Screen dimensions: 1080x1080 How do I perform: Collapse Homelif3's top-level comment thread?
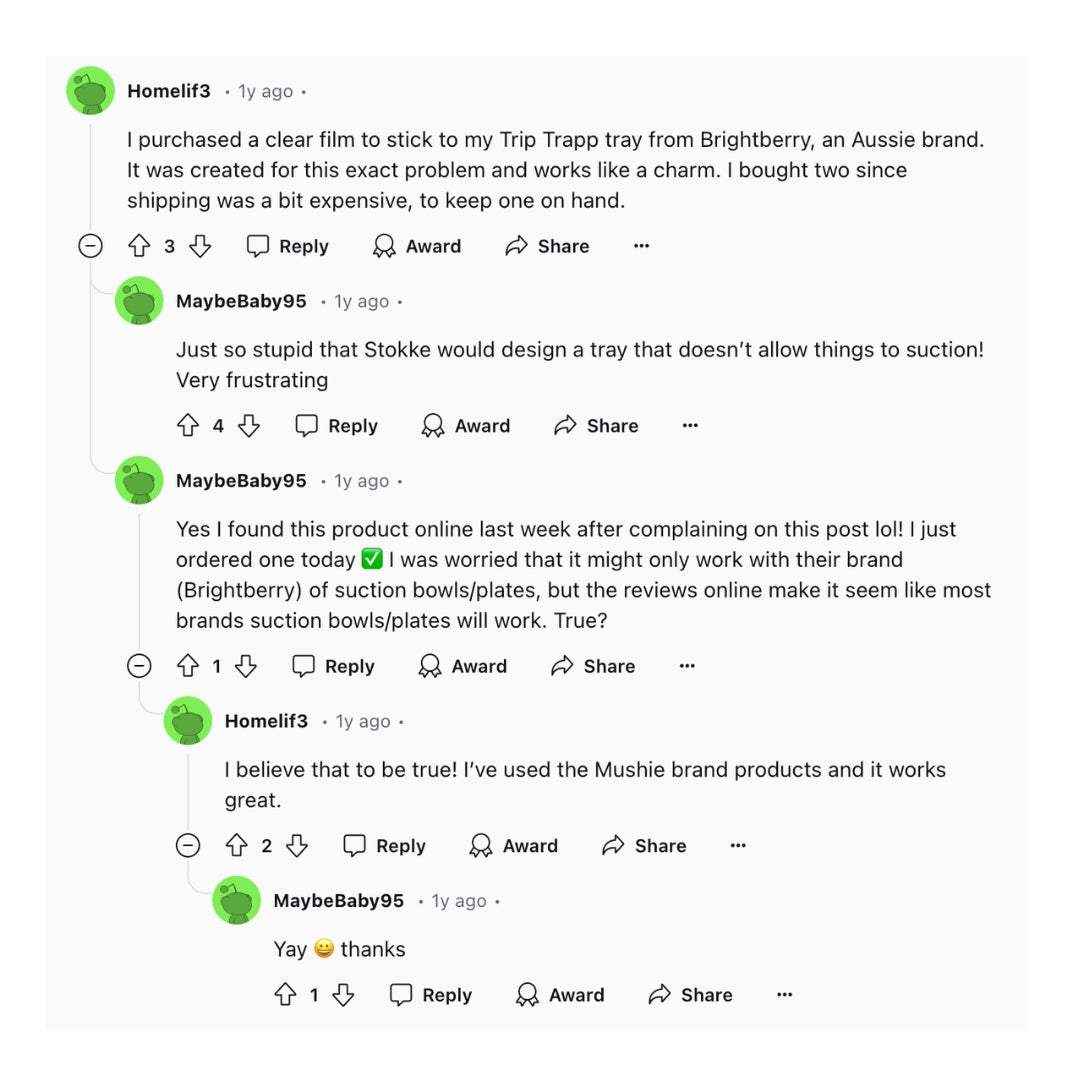coord(91,246)
